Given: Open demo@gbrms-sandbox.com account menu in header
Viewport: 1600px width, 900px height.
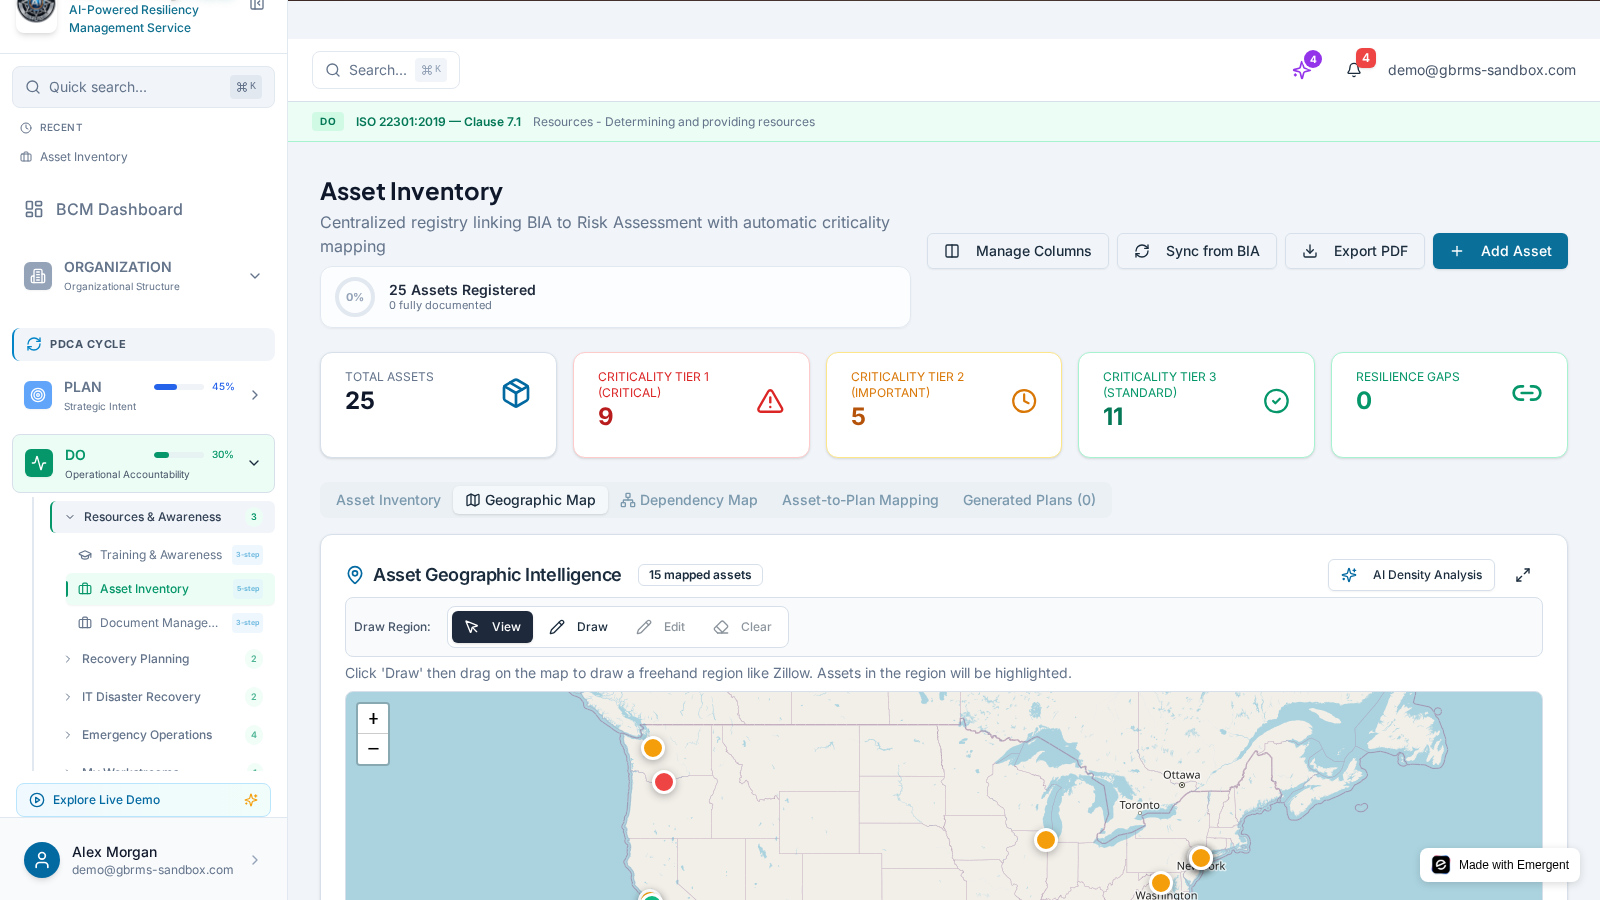Looking at the screenshot, I should [1481, 70].
